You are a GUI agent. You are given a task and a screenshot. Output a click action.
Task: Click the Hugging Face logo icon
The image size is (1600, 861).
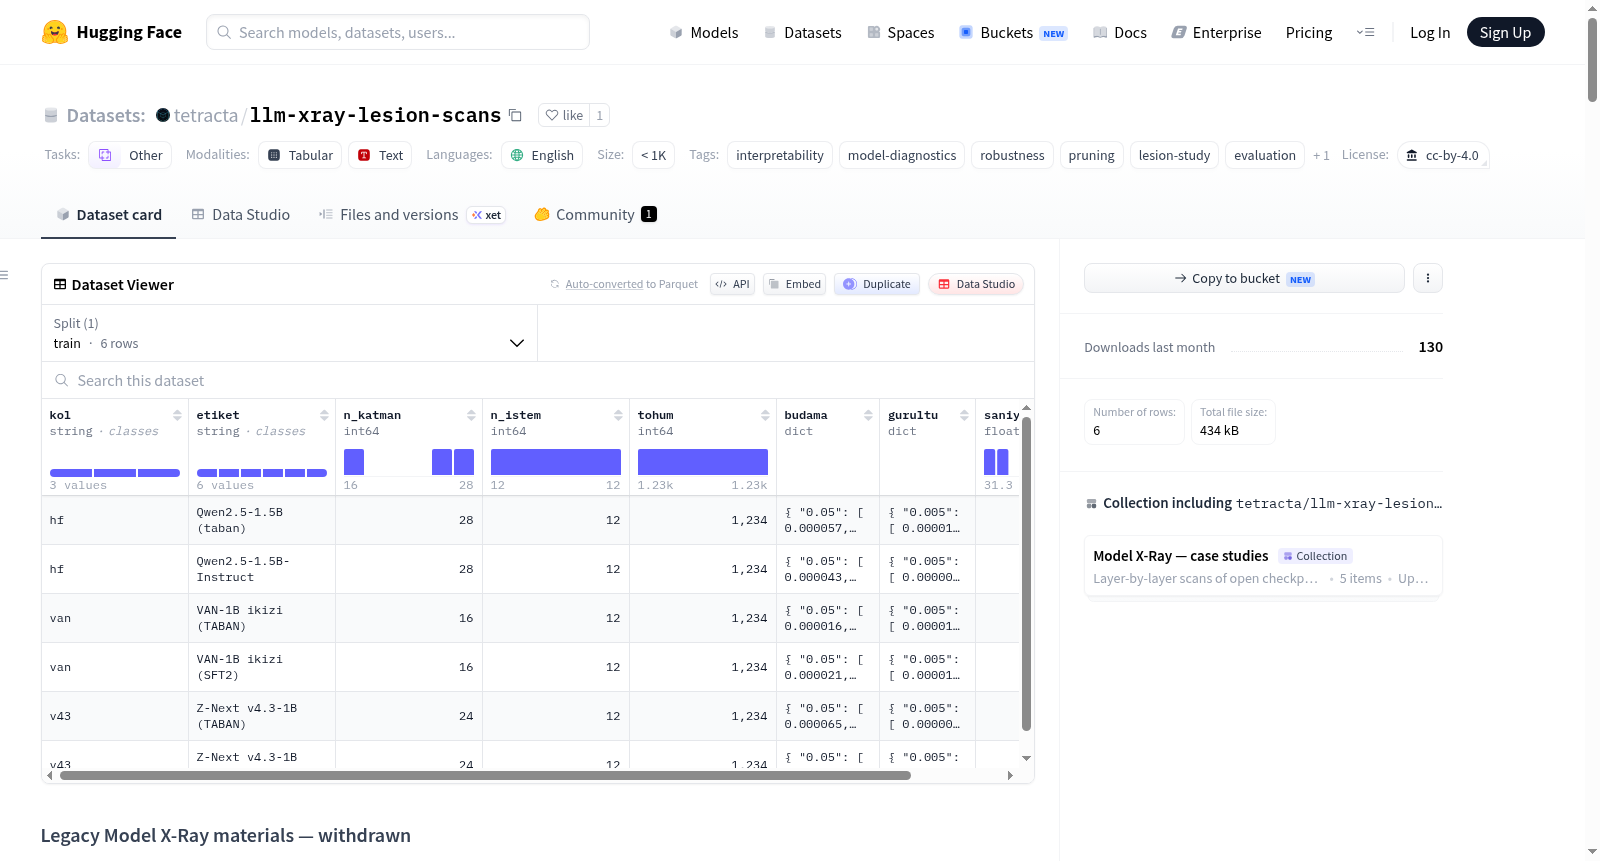tap(55, 32)
